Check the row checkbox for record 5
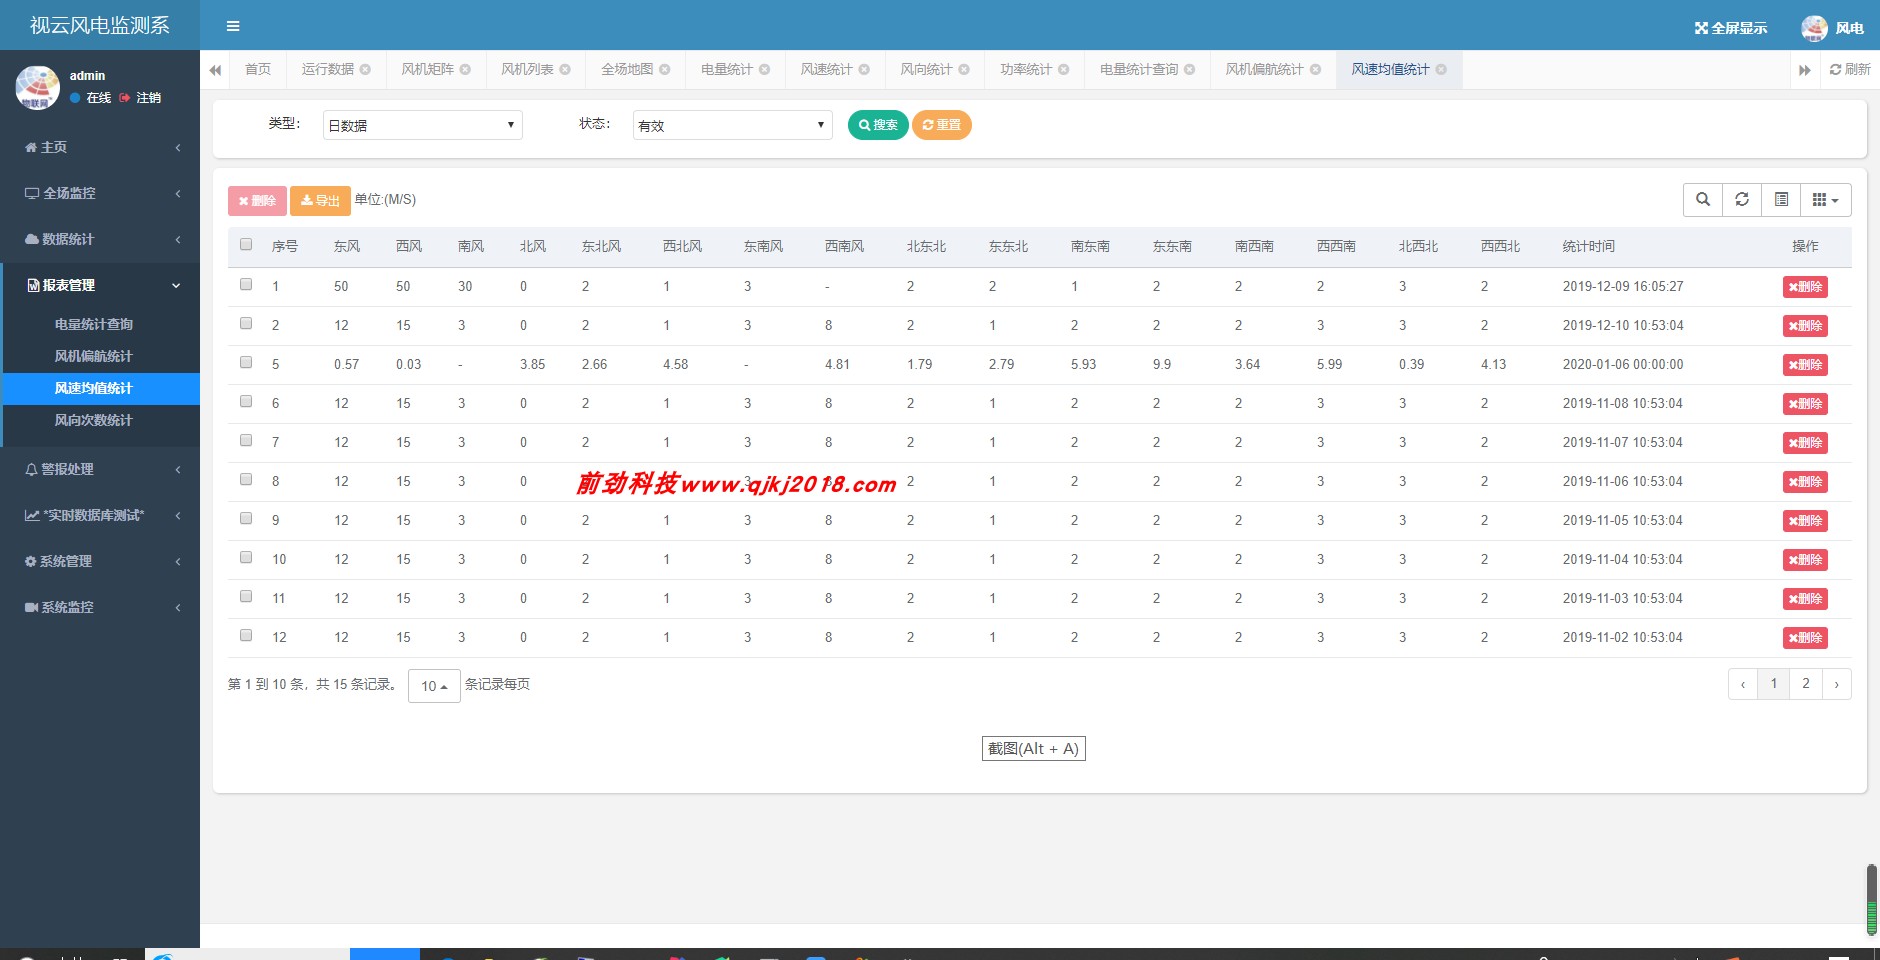Image resolution: width=1880 pixels, height=960 pixels. [245, 361]
